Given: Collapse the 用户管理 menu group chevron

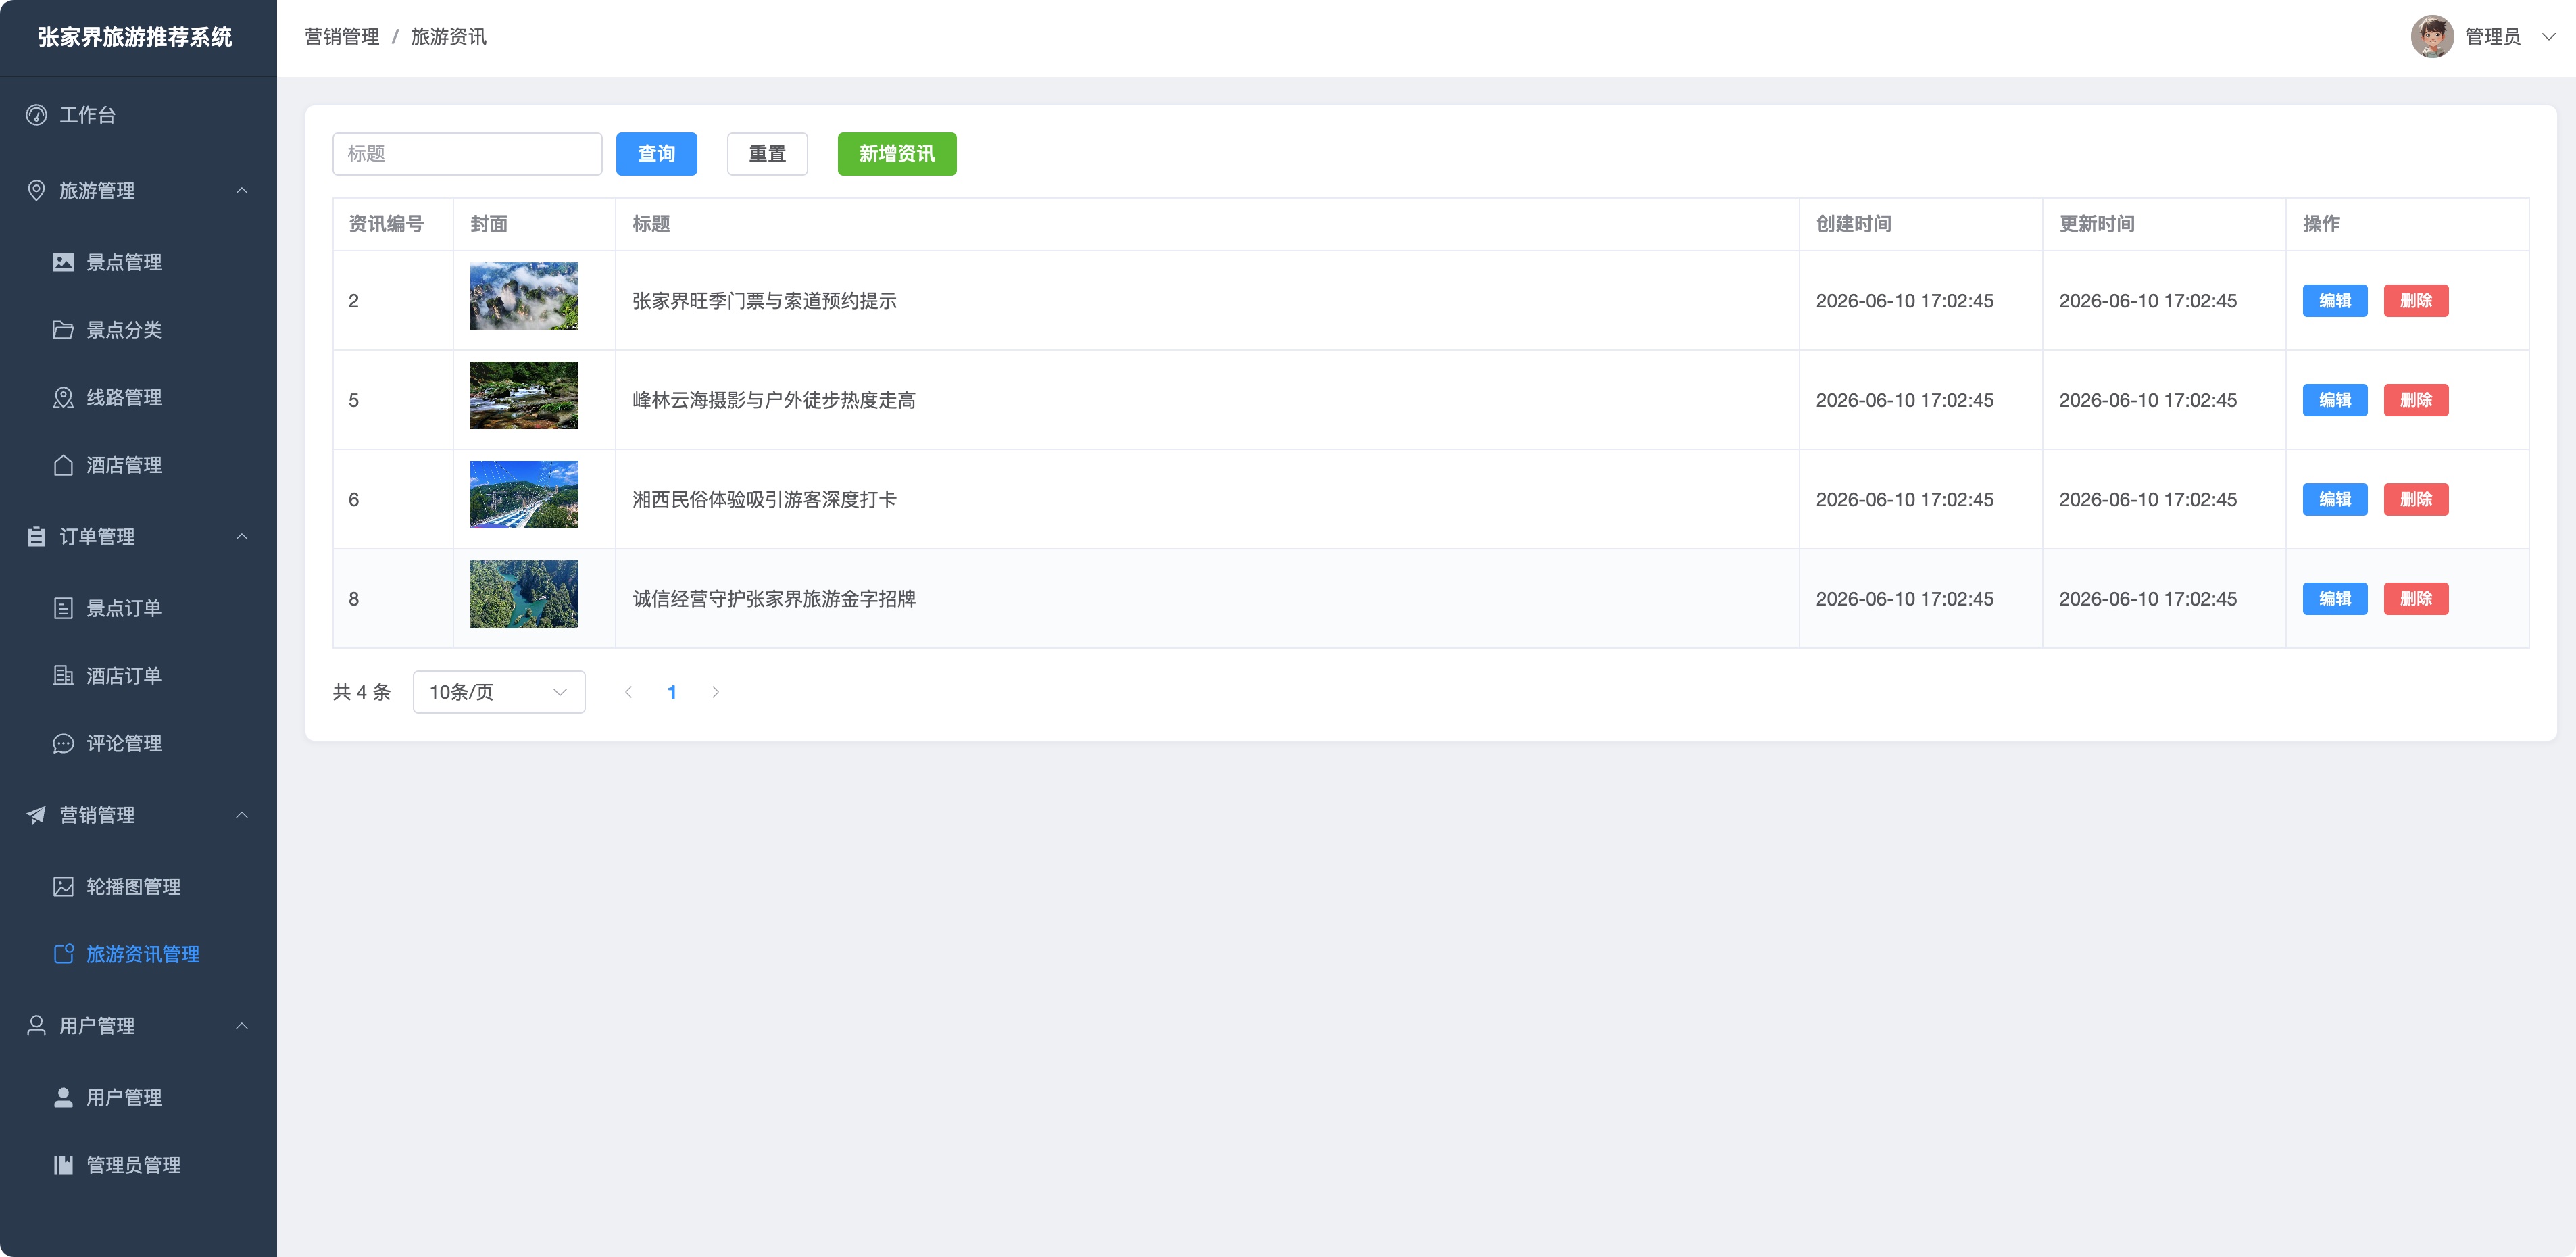Looking at the screenshot, I should (x=242, y=1025).
